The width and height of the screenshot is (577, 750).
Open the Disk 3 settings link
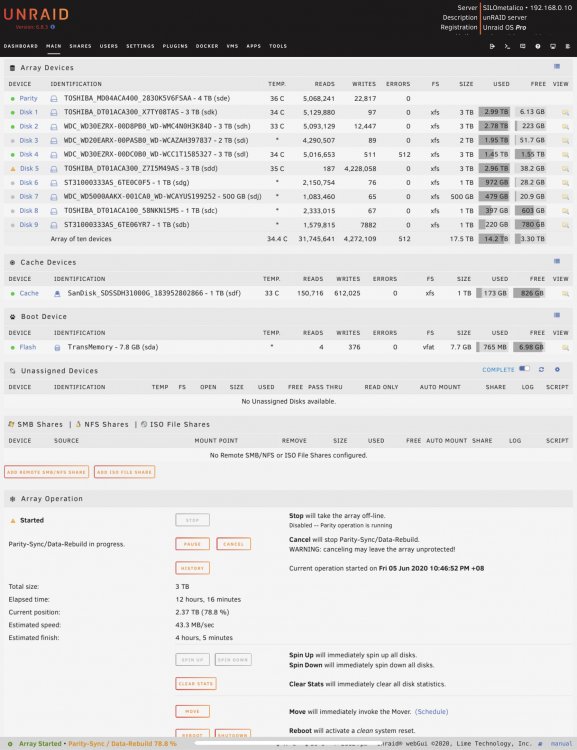[x=29, y=141]
